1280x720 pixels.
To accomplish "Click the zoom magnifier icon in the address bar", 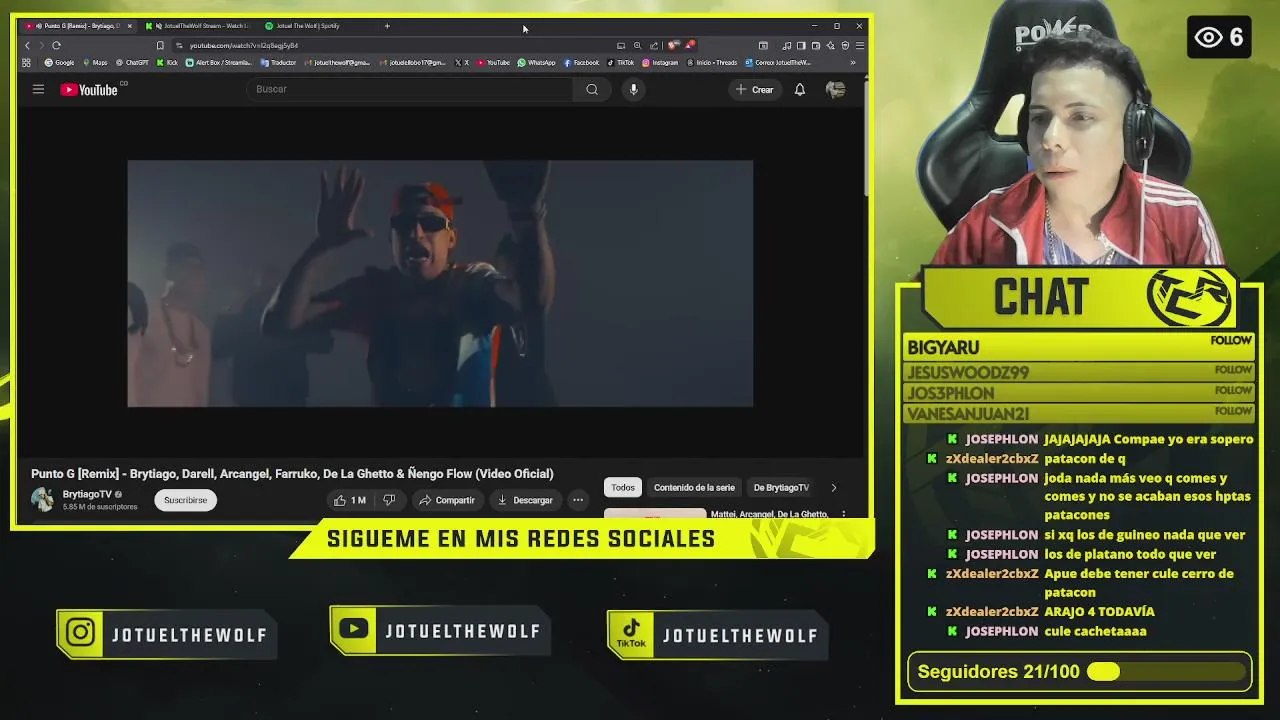I will [x=637, y=46].
